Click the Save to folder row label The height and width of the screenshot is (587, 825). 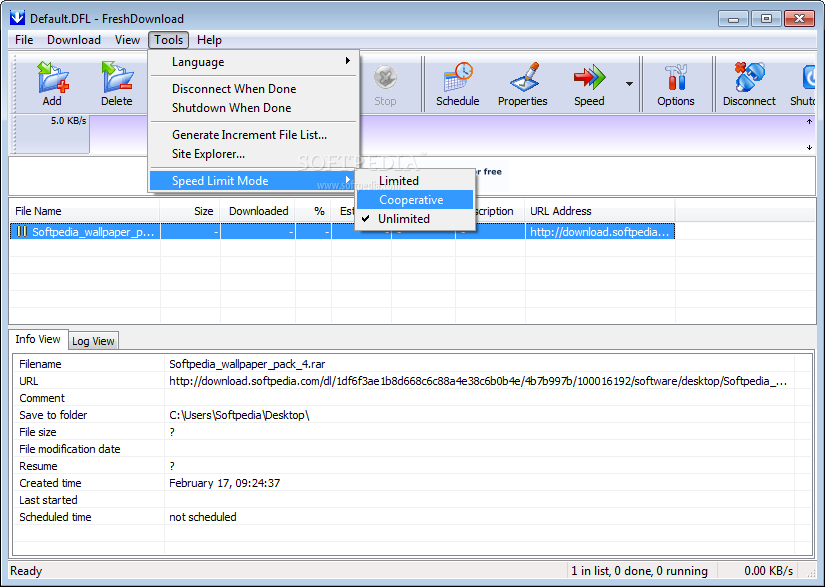53,415
